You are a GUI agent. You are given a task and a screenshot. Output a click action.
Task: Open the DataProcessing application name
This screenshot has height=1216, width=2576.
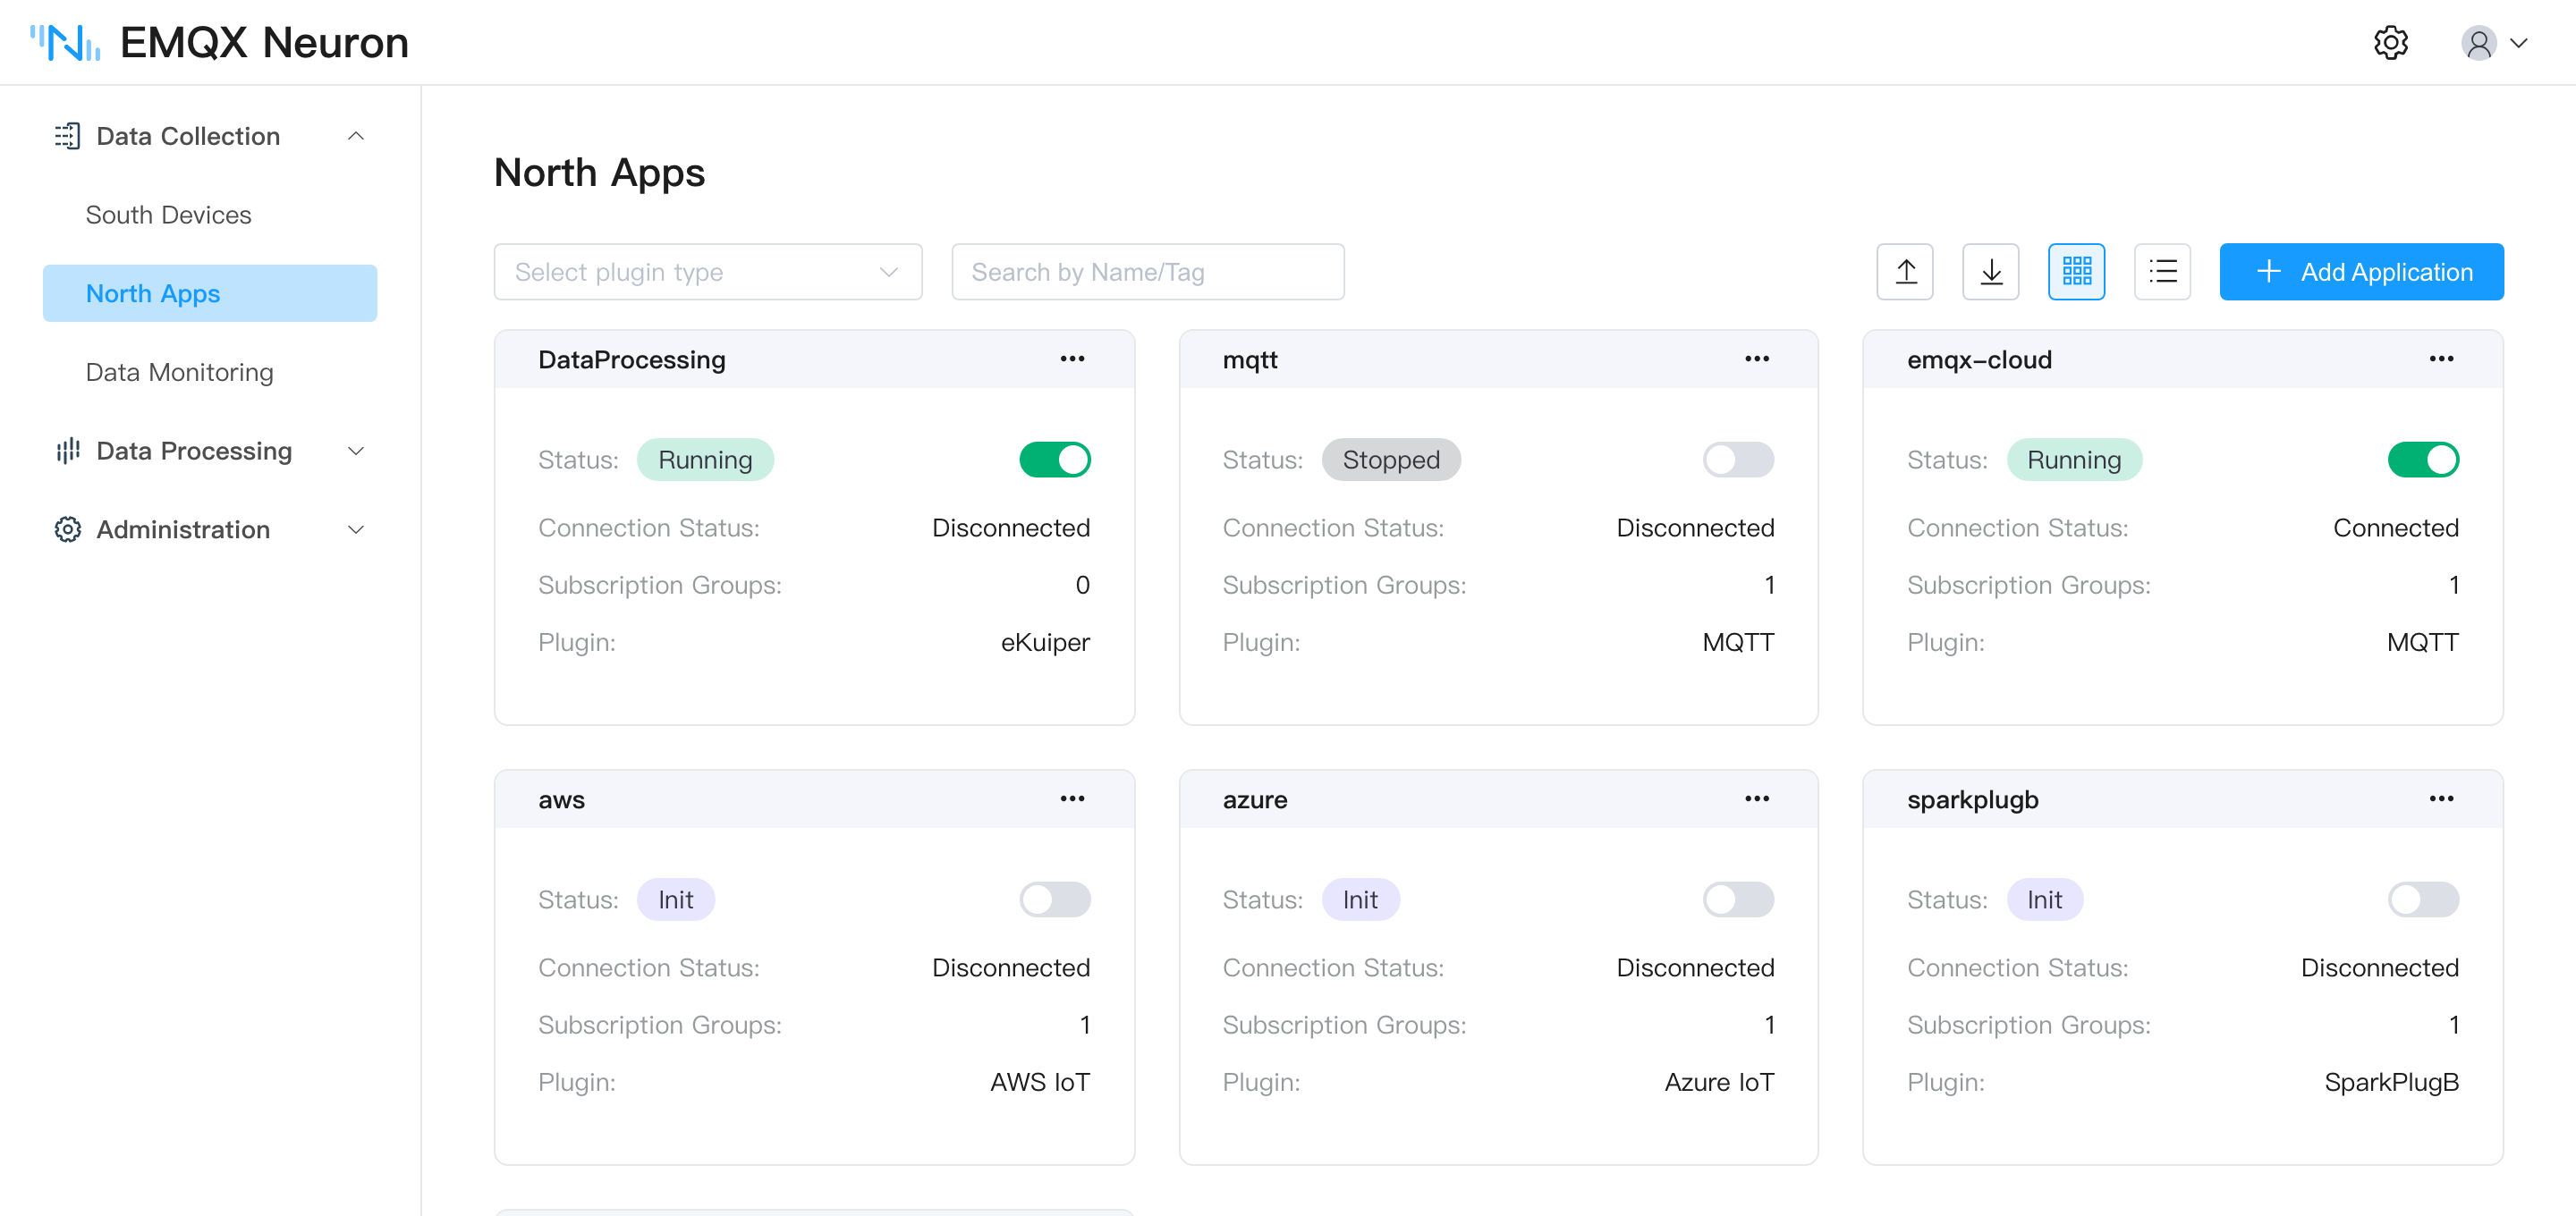[x=632, y=360]
